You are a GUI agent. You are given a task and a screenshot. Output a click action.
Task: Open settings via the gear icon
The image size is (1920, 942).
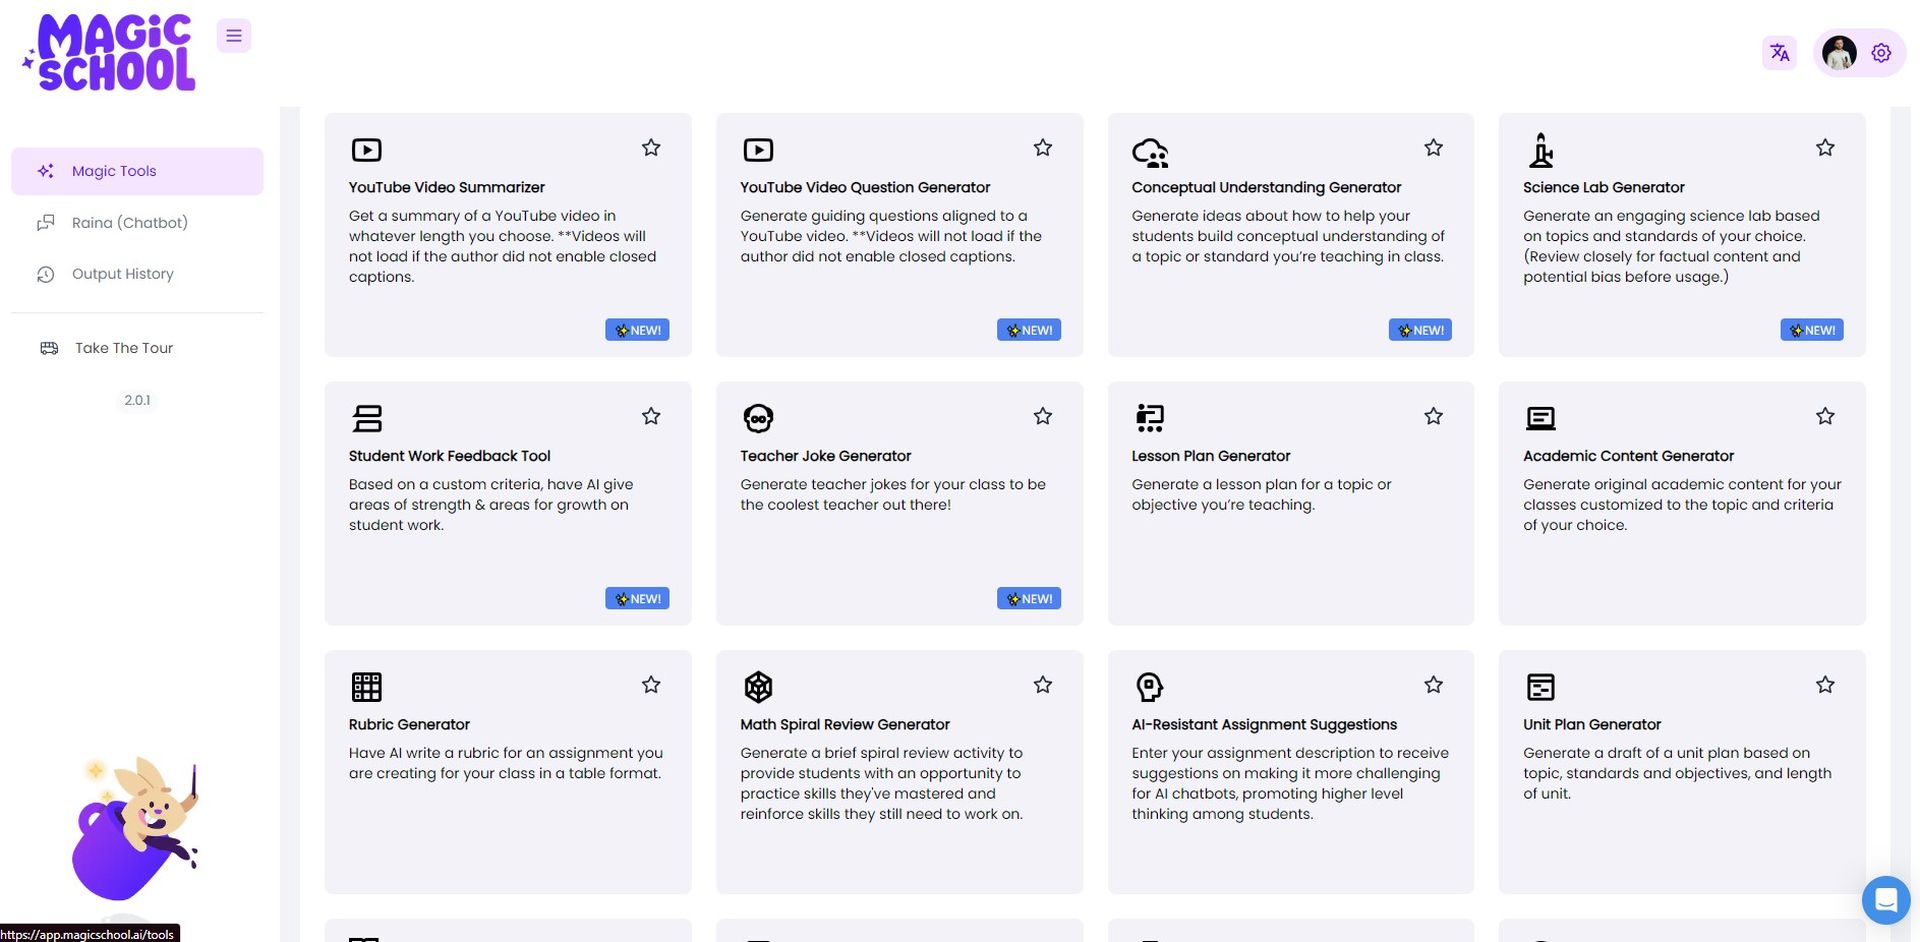point(1881,53)
